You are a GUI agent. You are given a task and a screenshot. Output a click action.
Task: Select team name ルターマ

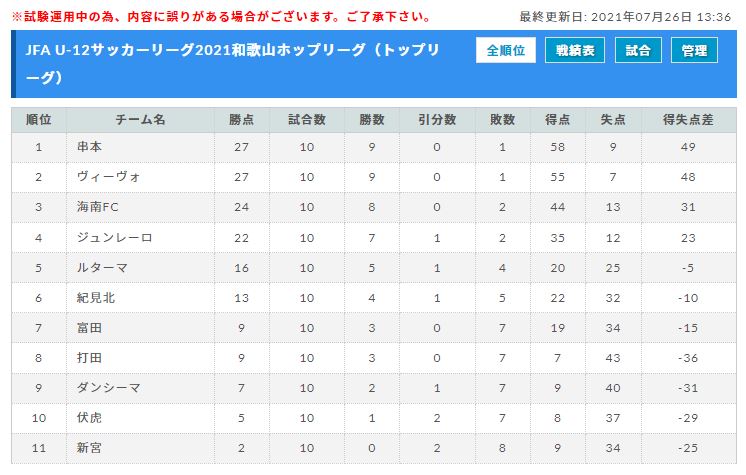[102, 267]
